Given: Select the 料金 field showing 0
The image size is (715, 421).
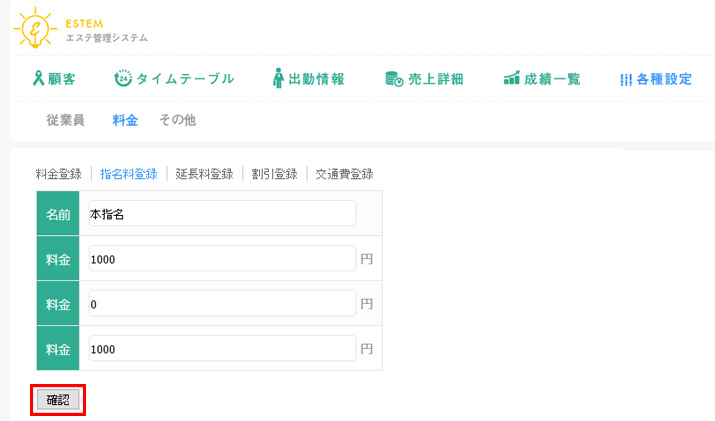Looking at the screenshot, I should point(222,304).
